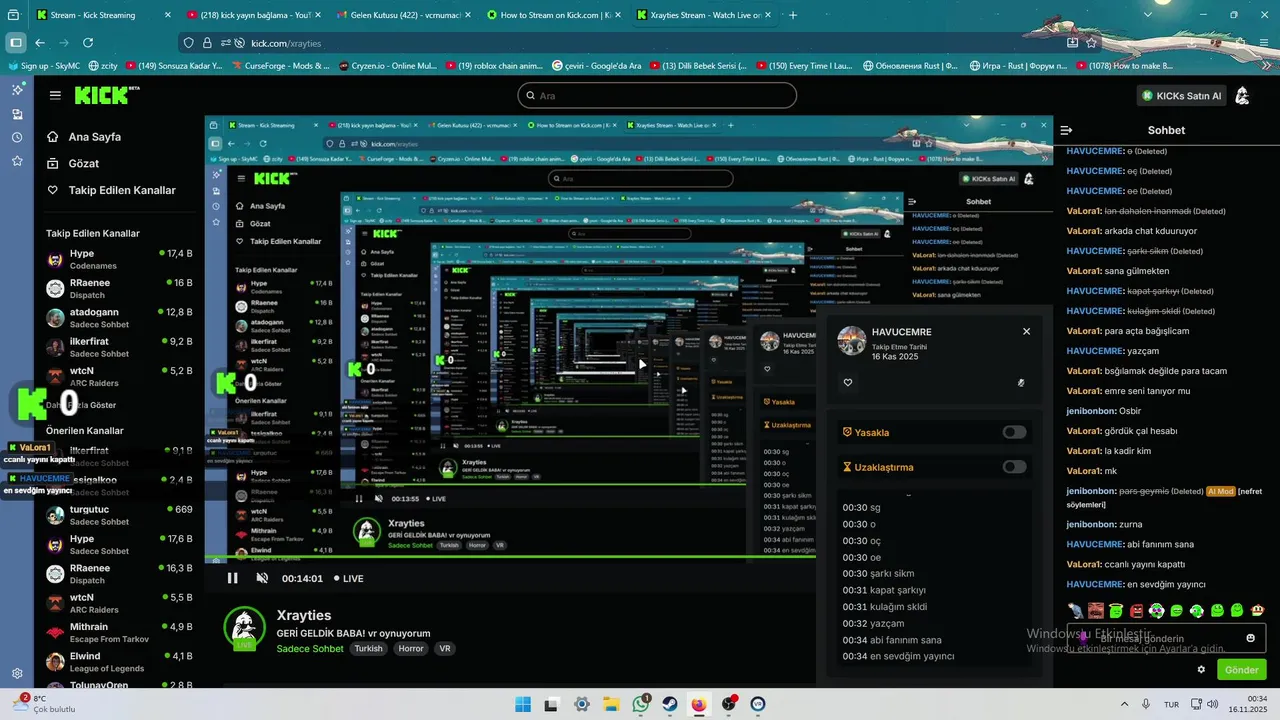Open a new browser tab
This screenshot has width=1280, height=720.
point(793,15)
